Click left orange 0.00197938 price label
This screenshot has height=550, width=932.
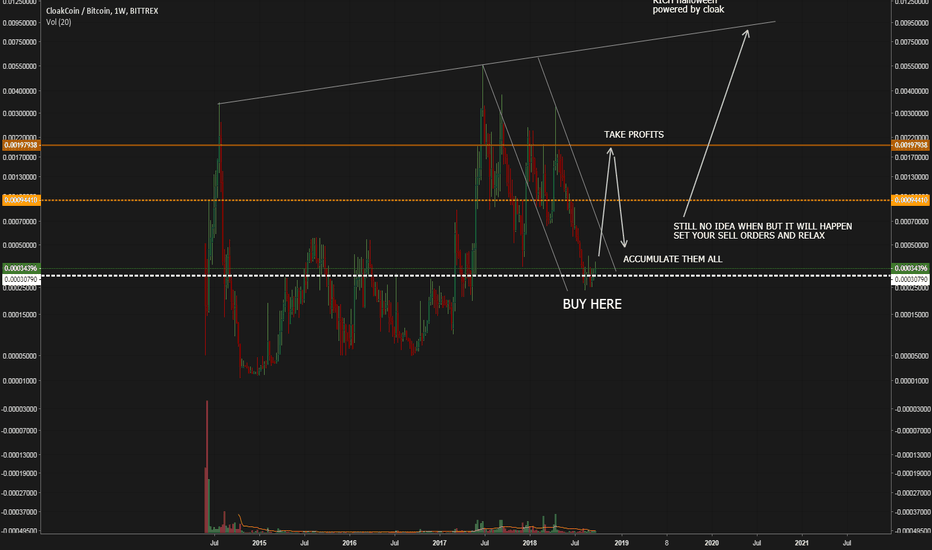point(21,145)
